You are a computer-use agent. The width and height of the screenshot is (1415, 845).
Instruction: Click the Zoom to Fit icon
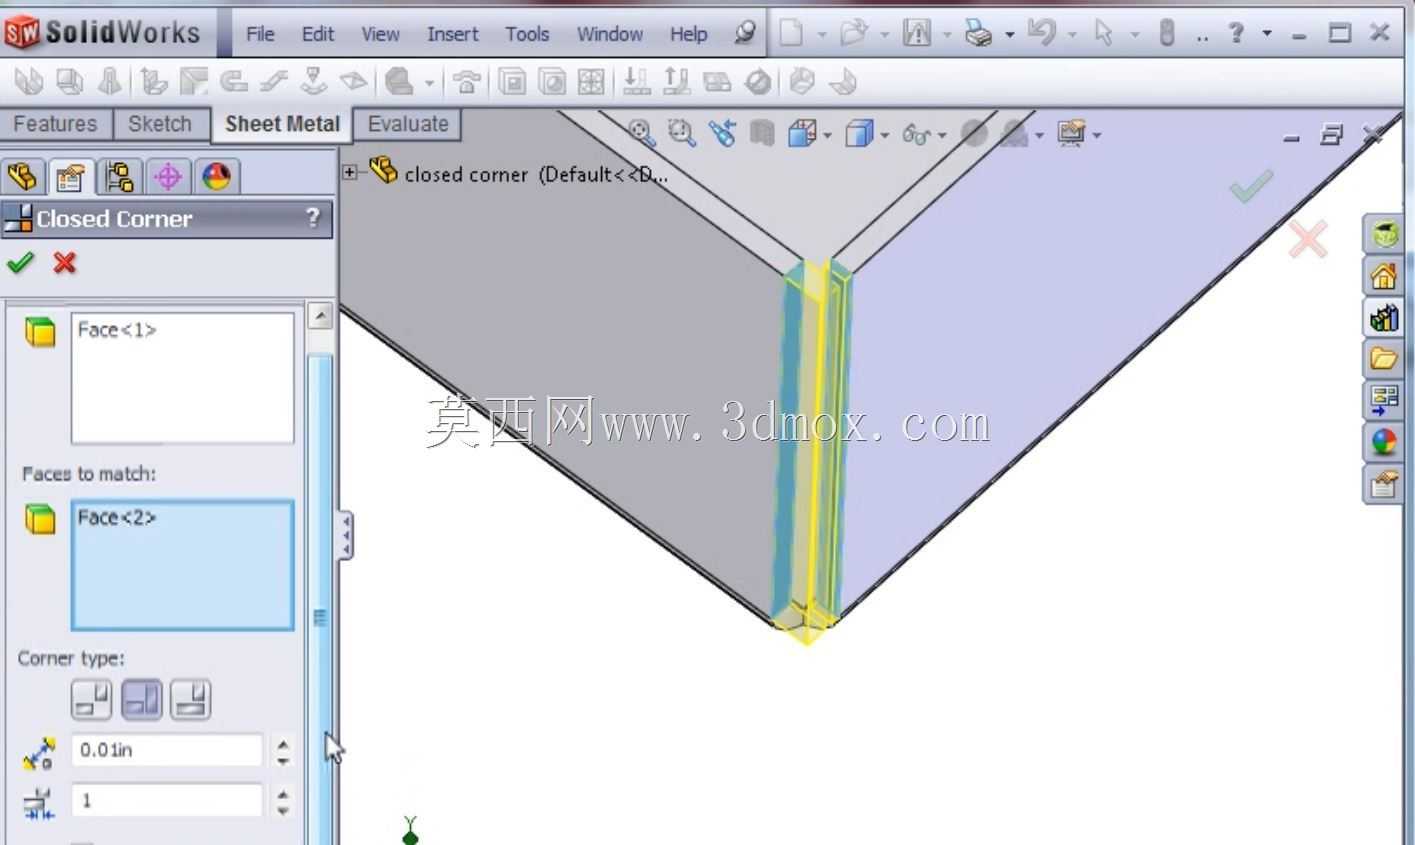(x=641, y=133)
